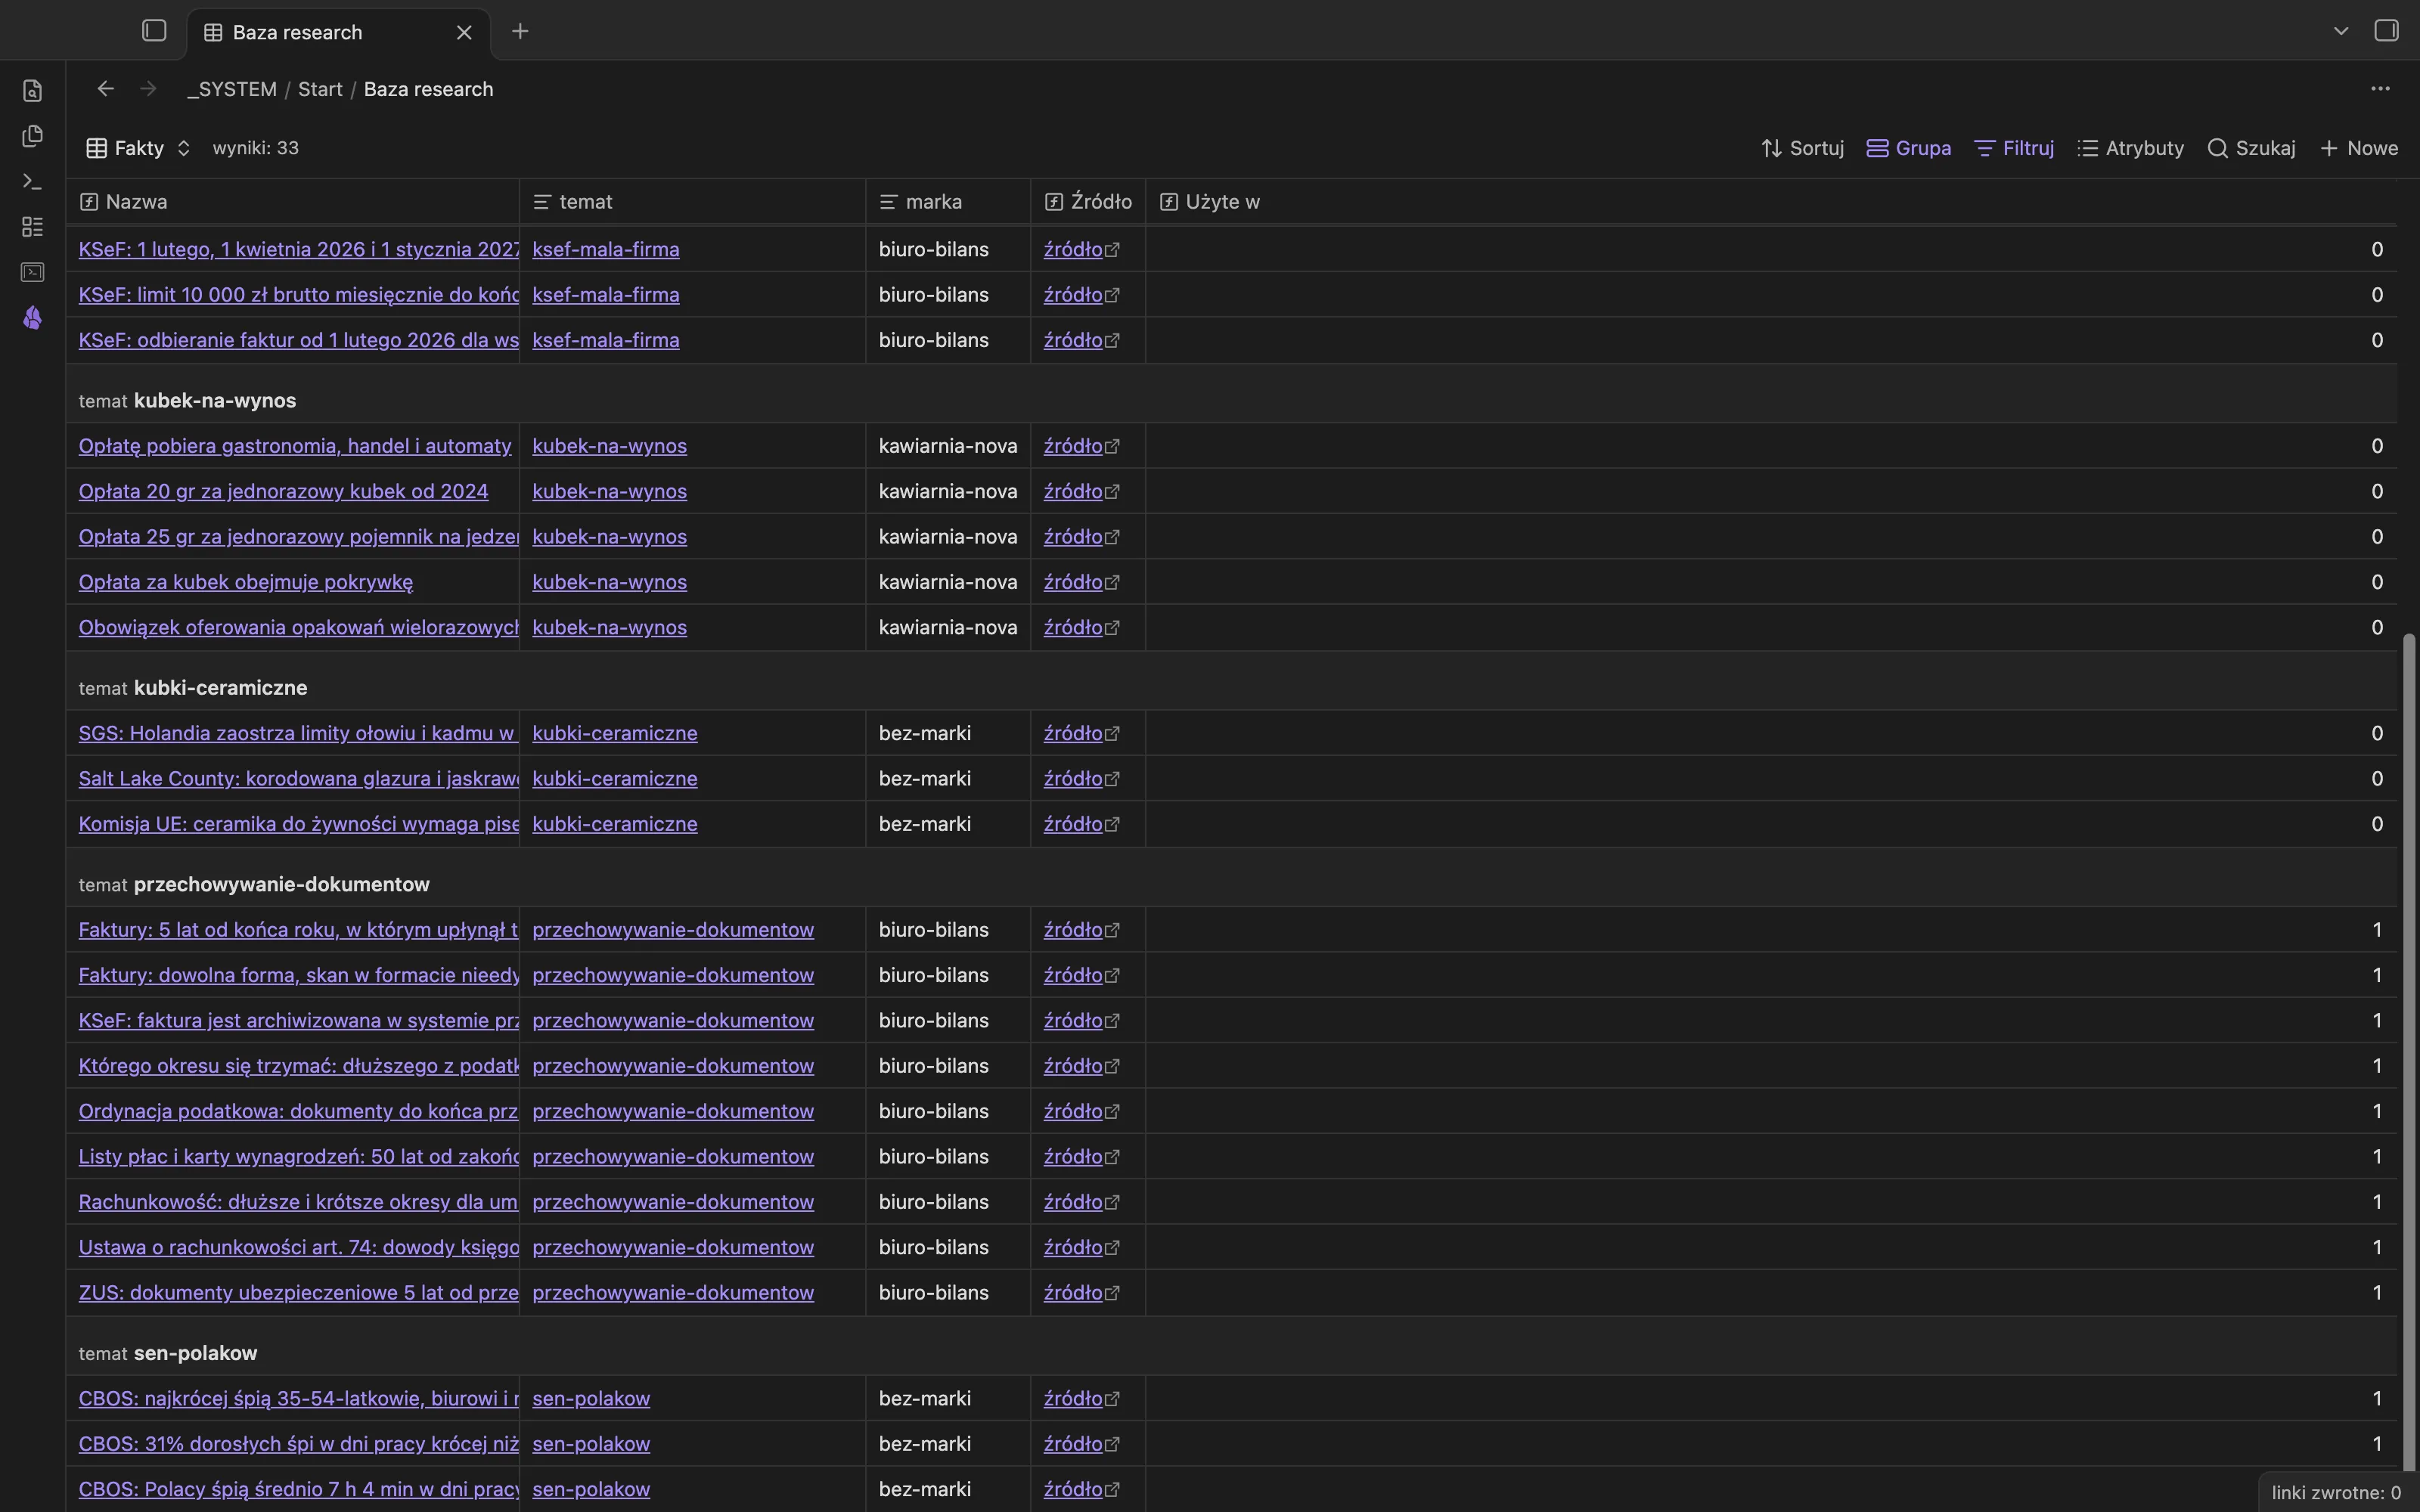The image size is (2420, 1512).
Task: Click the Nazwa column header
Action: pyautogui.click(x=293, y=202)
